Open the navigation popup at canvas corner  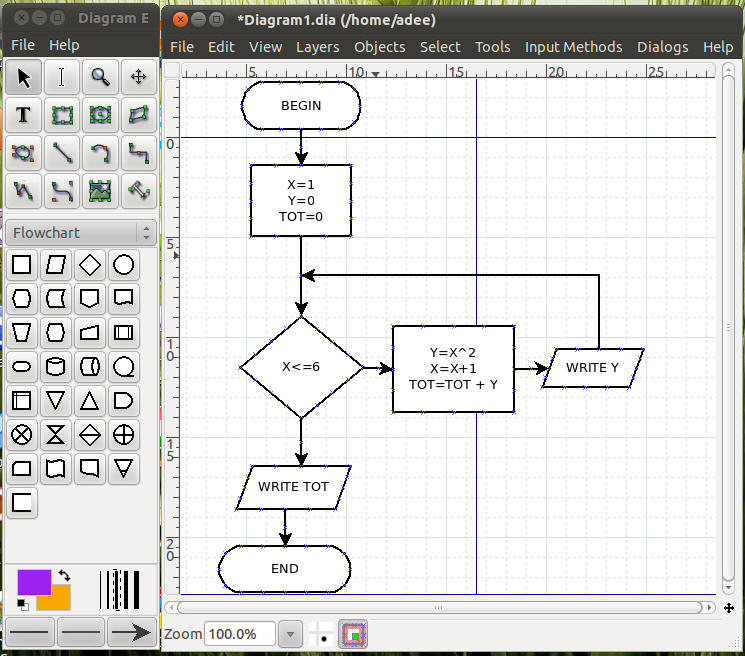(729, 608)
